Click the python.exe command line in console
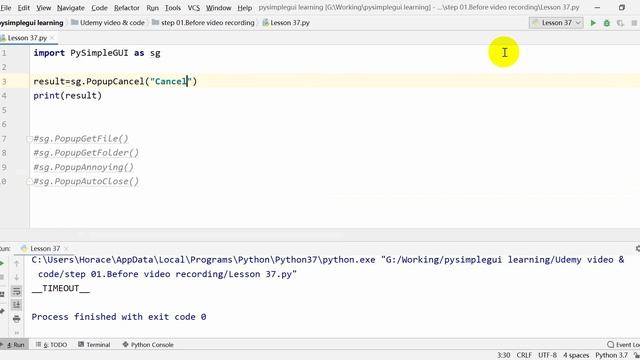The height and width of the screenshot is (360, 640). coord(328,267)
